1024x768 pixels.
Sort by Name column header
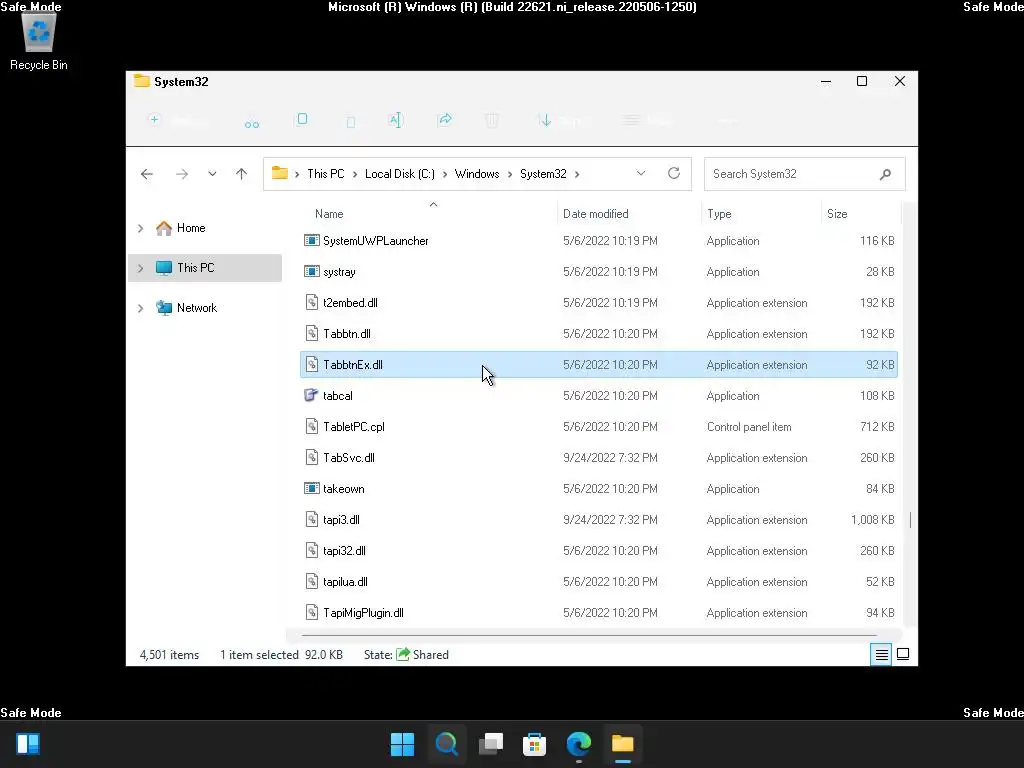coord(329,214)
